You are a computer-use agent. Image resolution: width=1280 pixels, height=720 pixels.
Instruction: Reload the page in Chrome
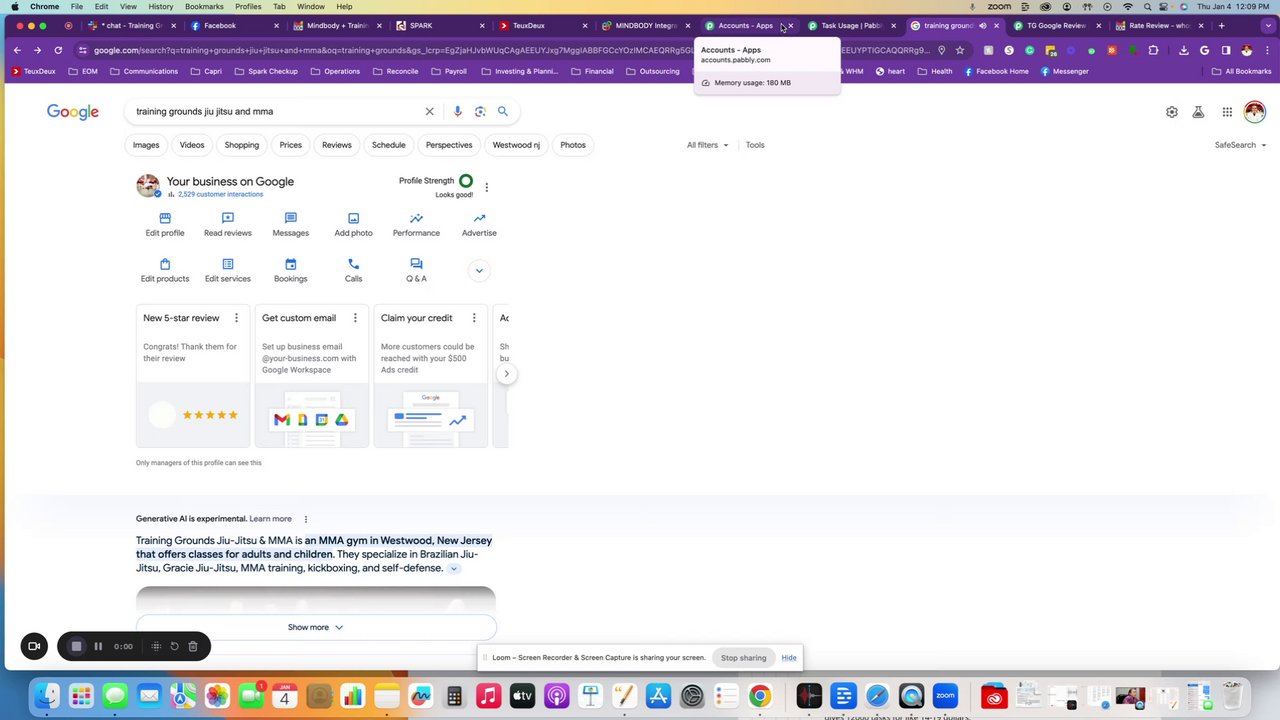(x=58, y=50)
